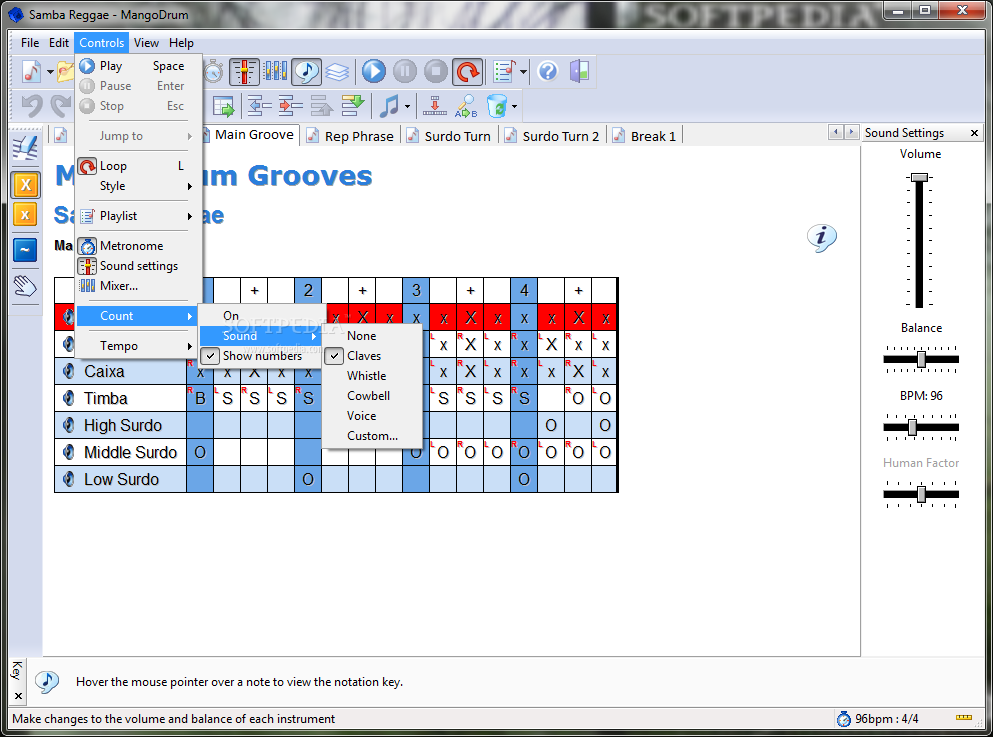The height and width of the screenshot is (737, 993).
Task: Click the shift left blue arrow icon
Action: pyautogui.click(x=259, y=106)
